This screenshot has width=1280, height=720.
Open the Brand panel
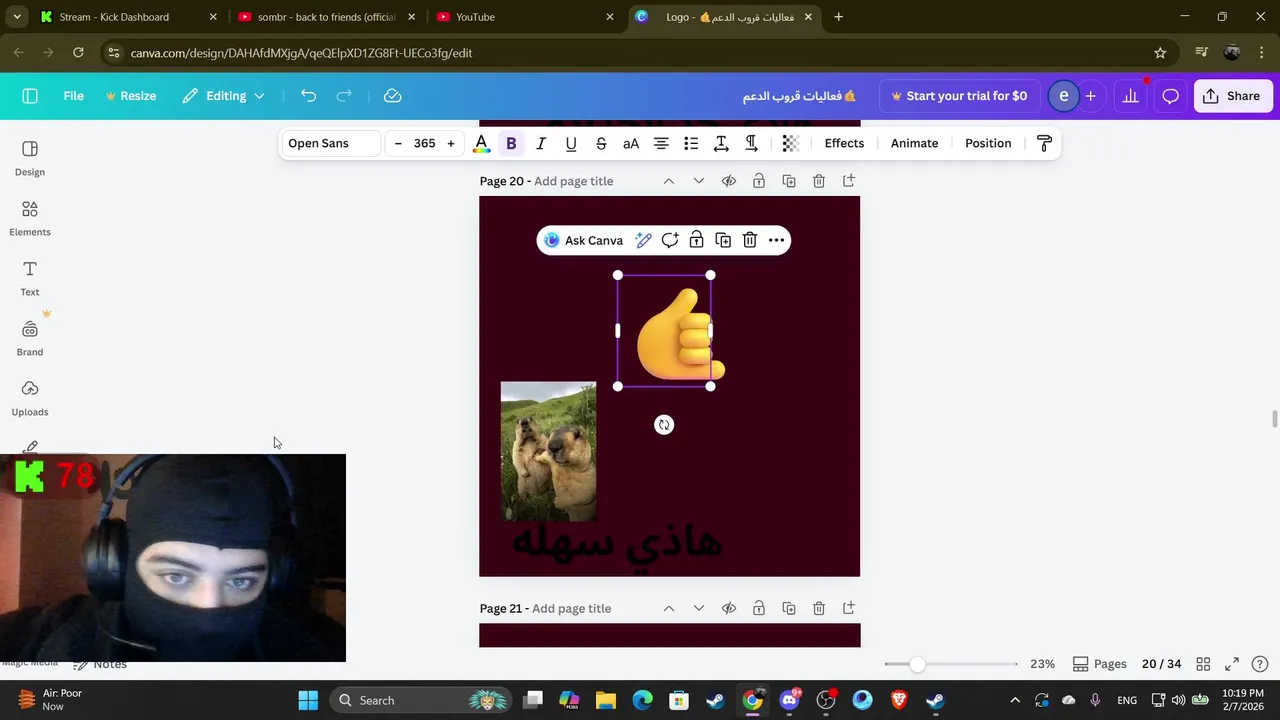click(30, 338)
